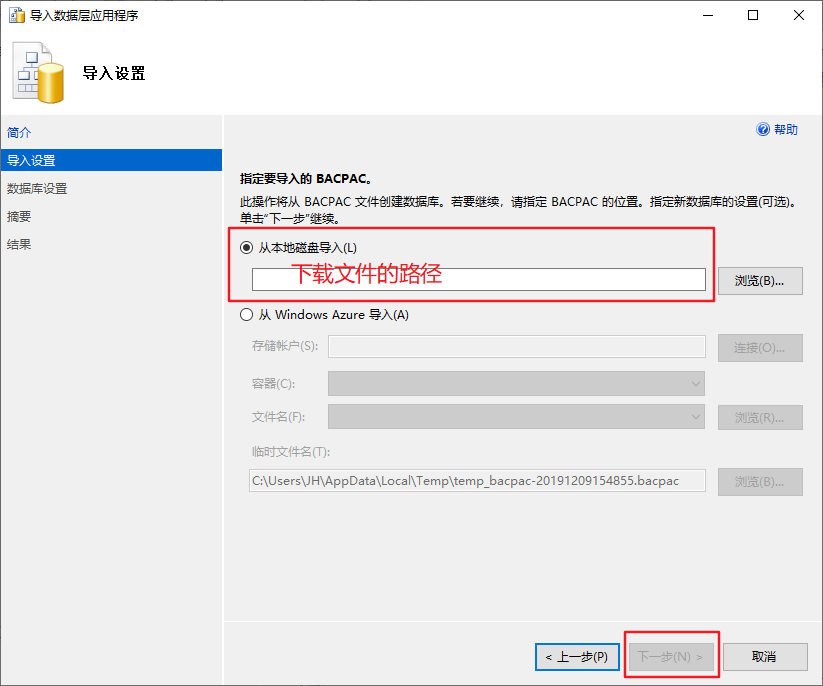Click 浏览(B)... next to local disk path
Viewport: 823px width, 686px height.
(x=760, y=281)
